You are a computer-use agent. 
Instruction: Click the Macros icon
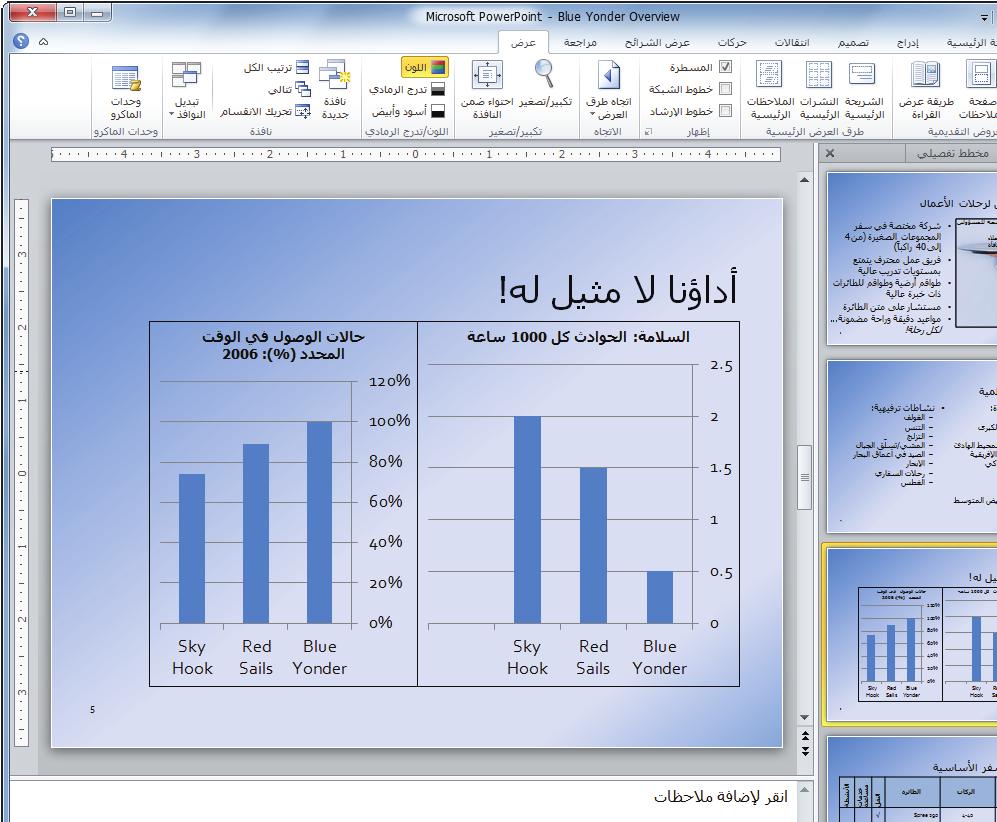pyautogui.click(x=126, y=92)
